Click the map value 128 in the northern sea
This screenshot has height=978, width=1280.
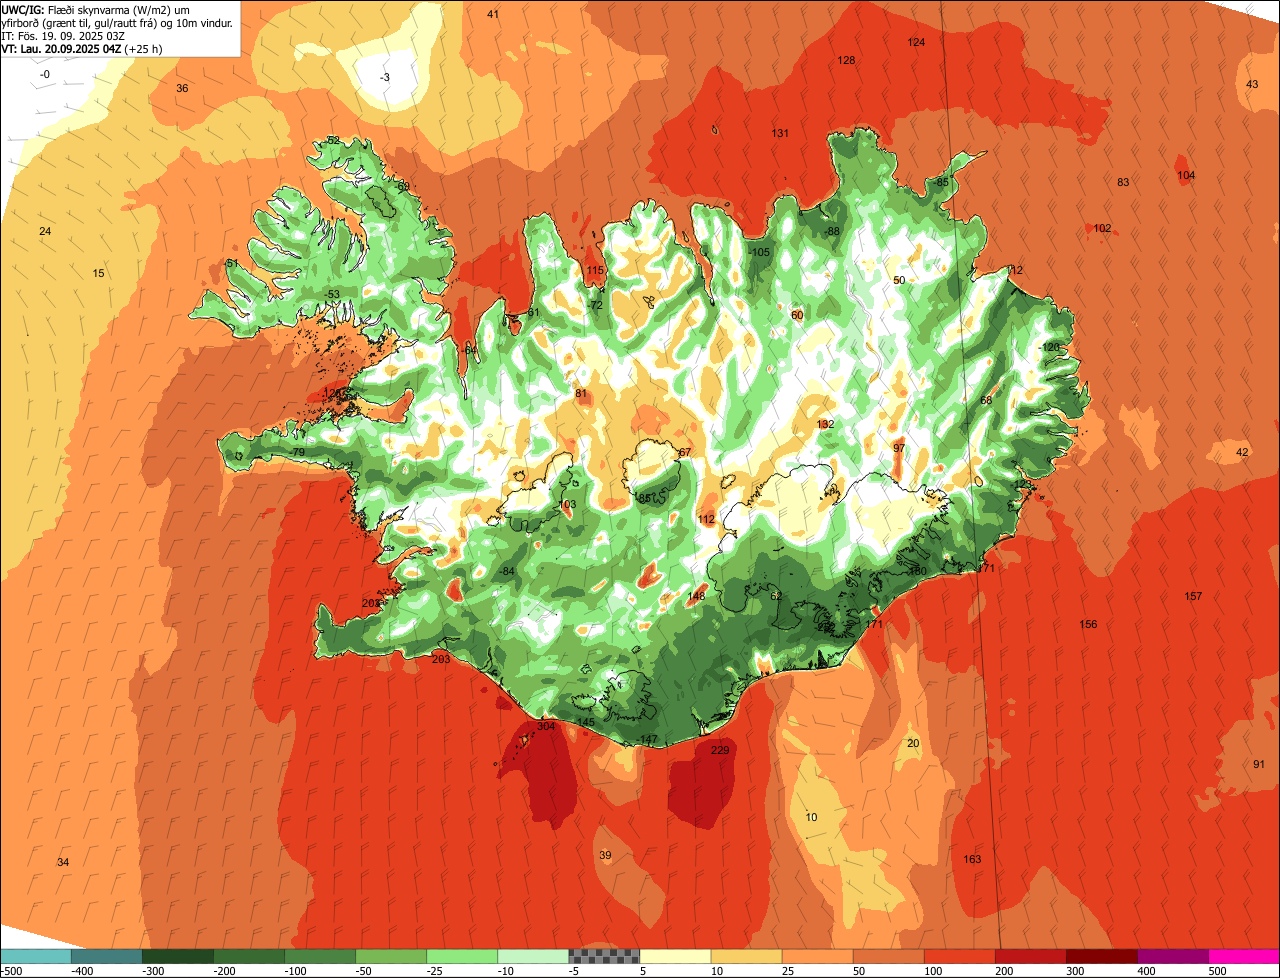pos(846,60)
